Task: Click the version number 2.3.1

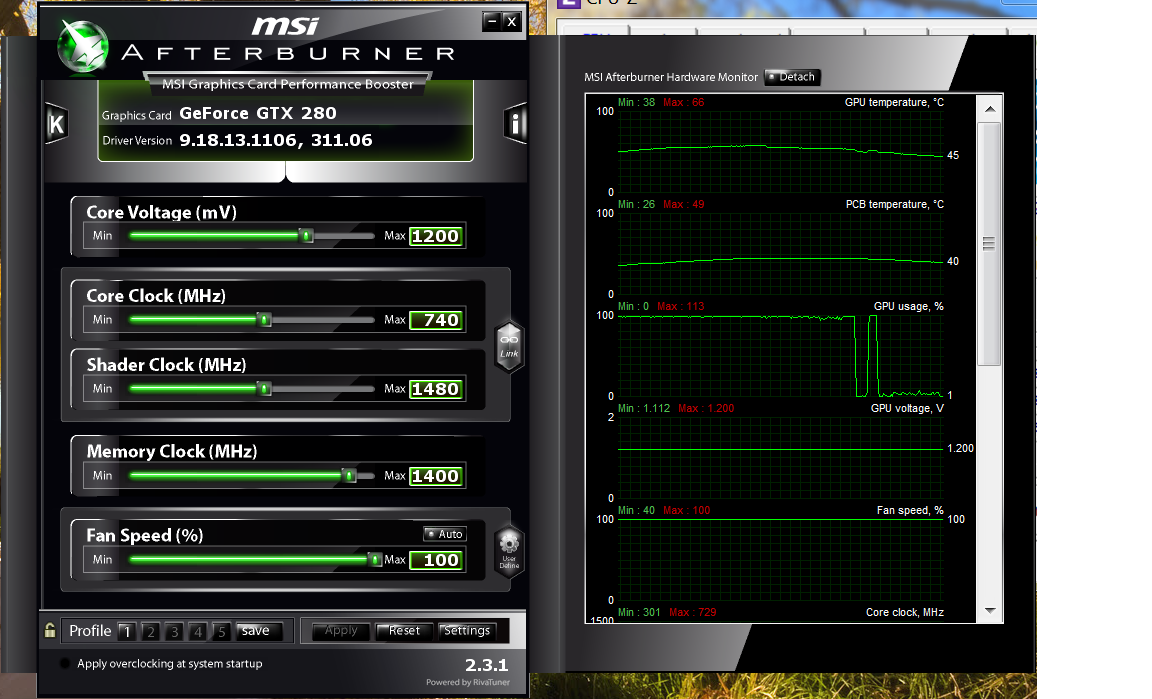Action: tap(486, 665)
